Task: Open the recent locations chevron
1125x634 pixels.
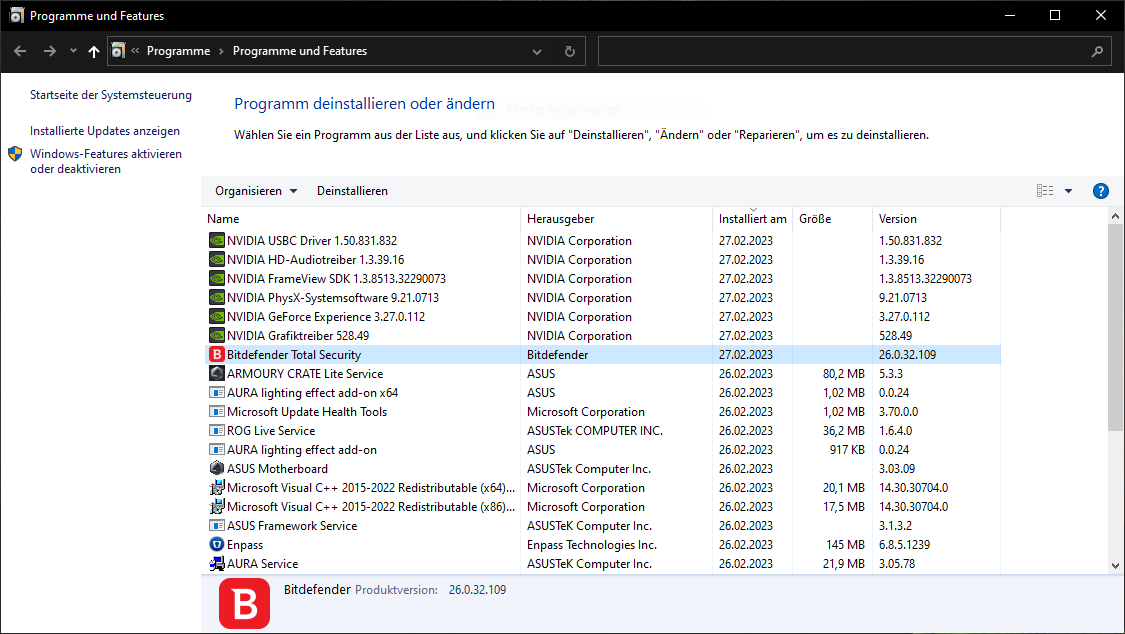Action: click(73, 51)
